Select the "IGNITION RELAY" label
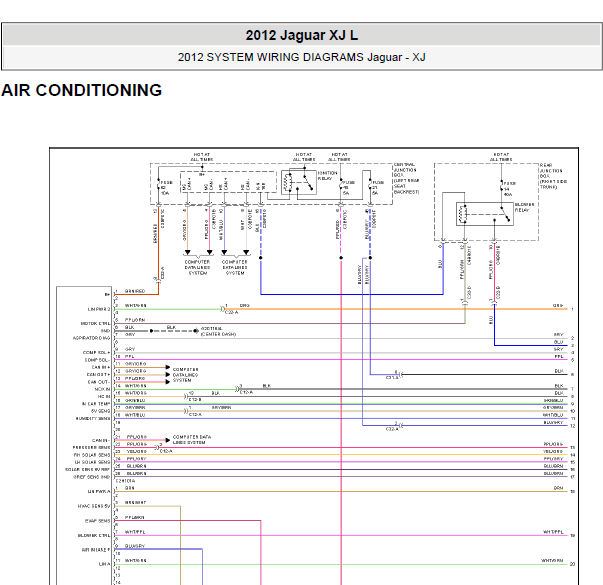Image resolution: width=603 pixels, height=585 pixels. tap(327, 176)
